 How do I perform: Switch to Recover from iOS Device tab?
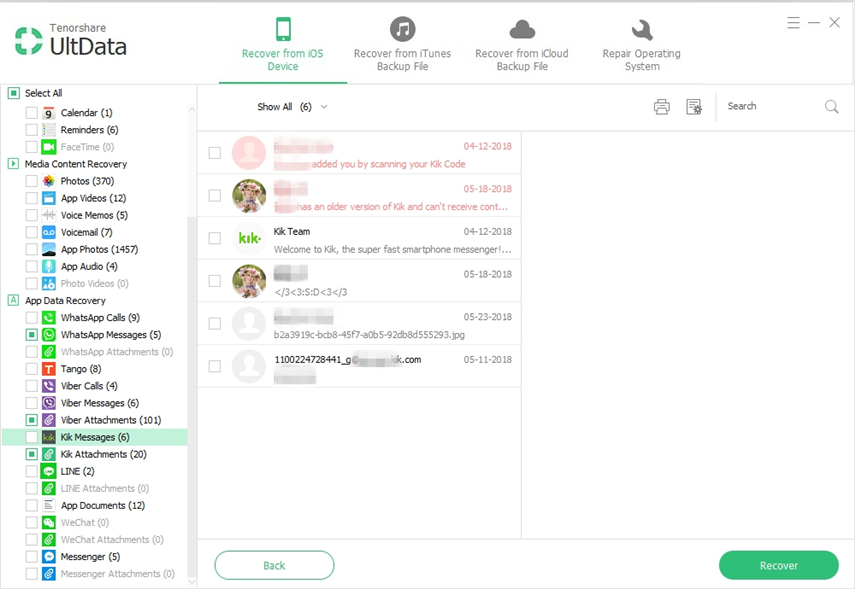pos(282,45)
